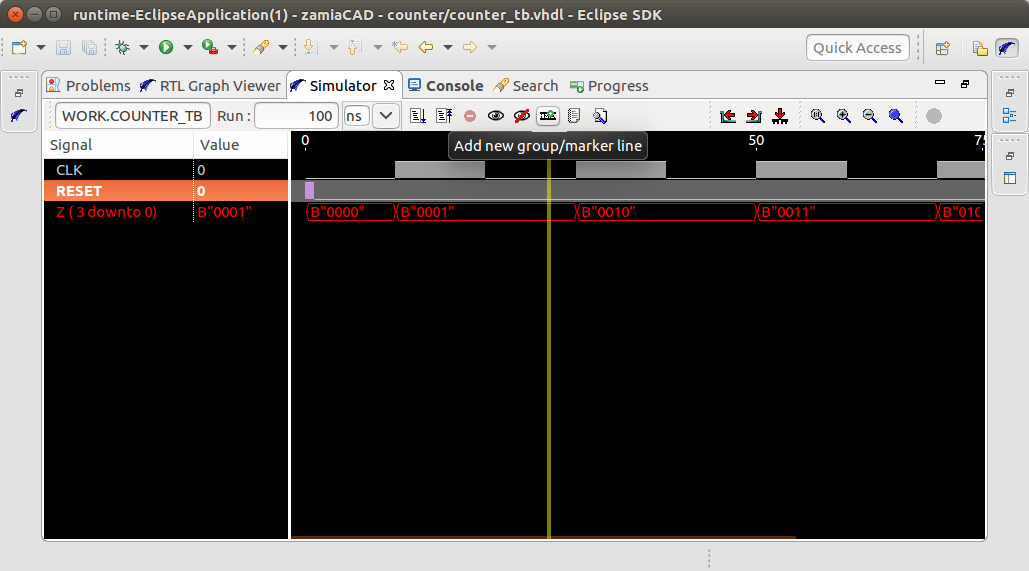1029x571 pixels.
Task: Click the New wizard icon
Action: tap(19, 47)
